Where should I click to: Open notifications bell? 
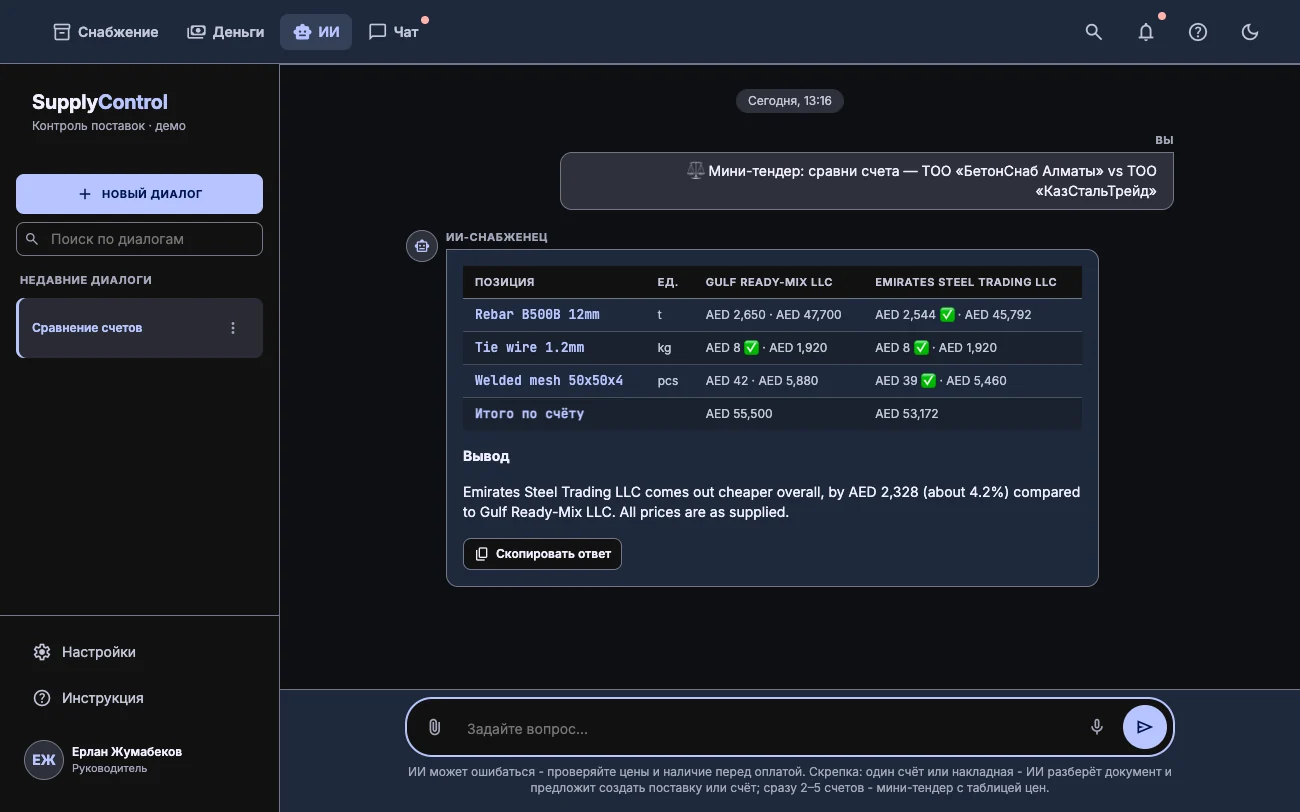click(x=1146, y=32)
